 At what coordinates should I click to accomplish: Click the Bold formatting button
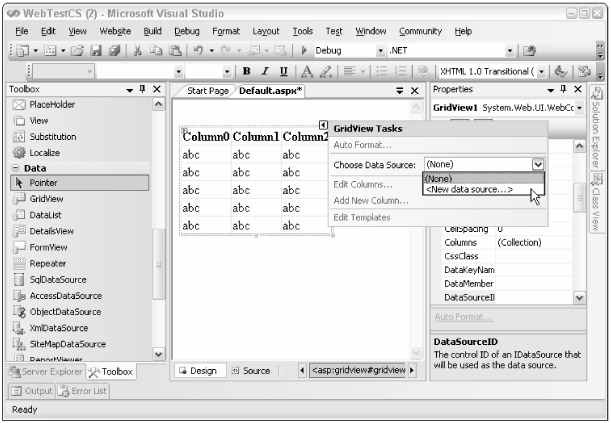[246, 71]
